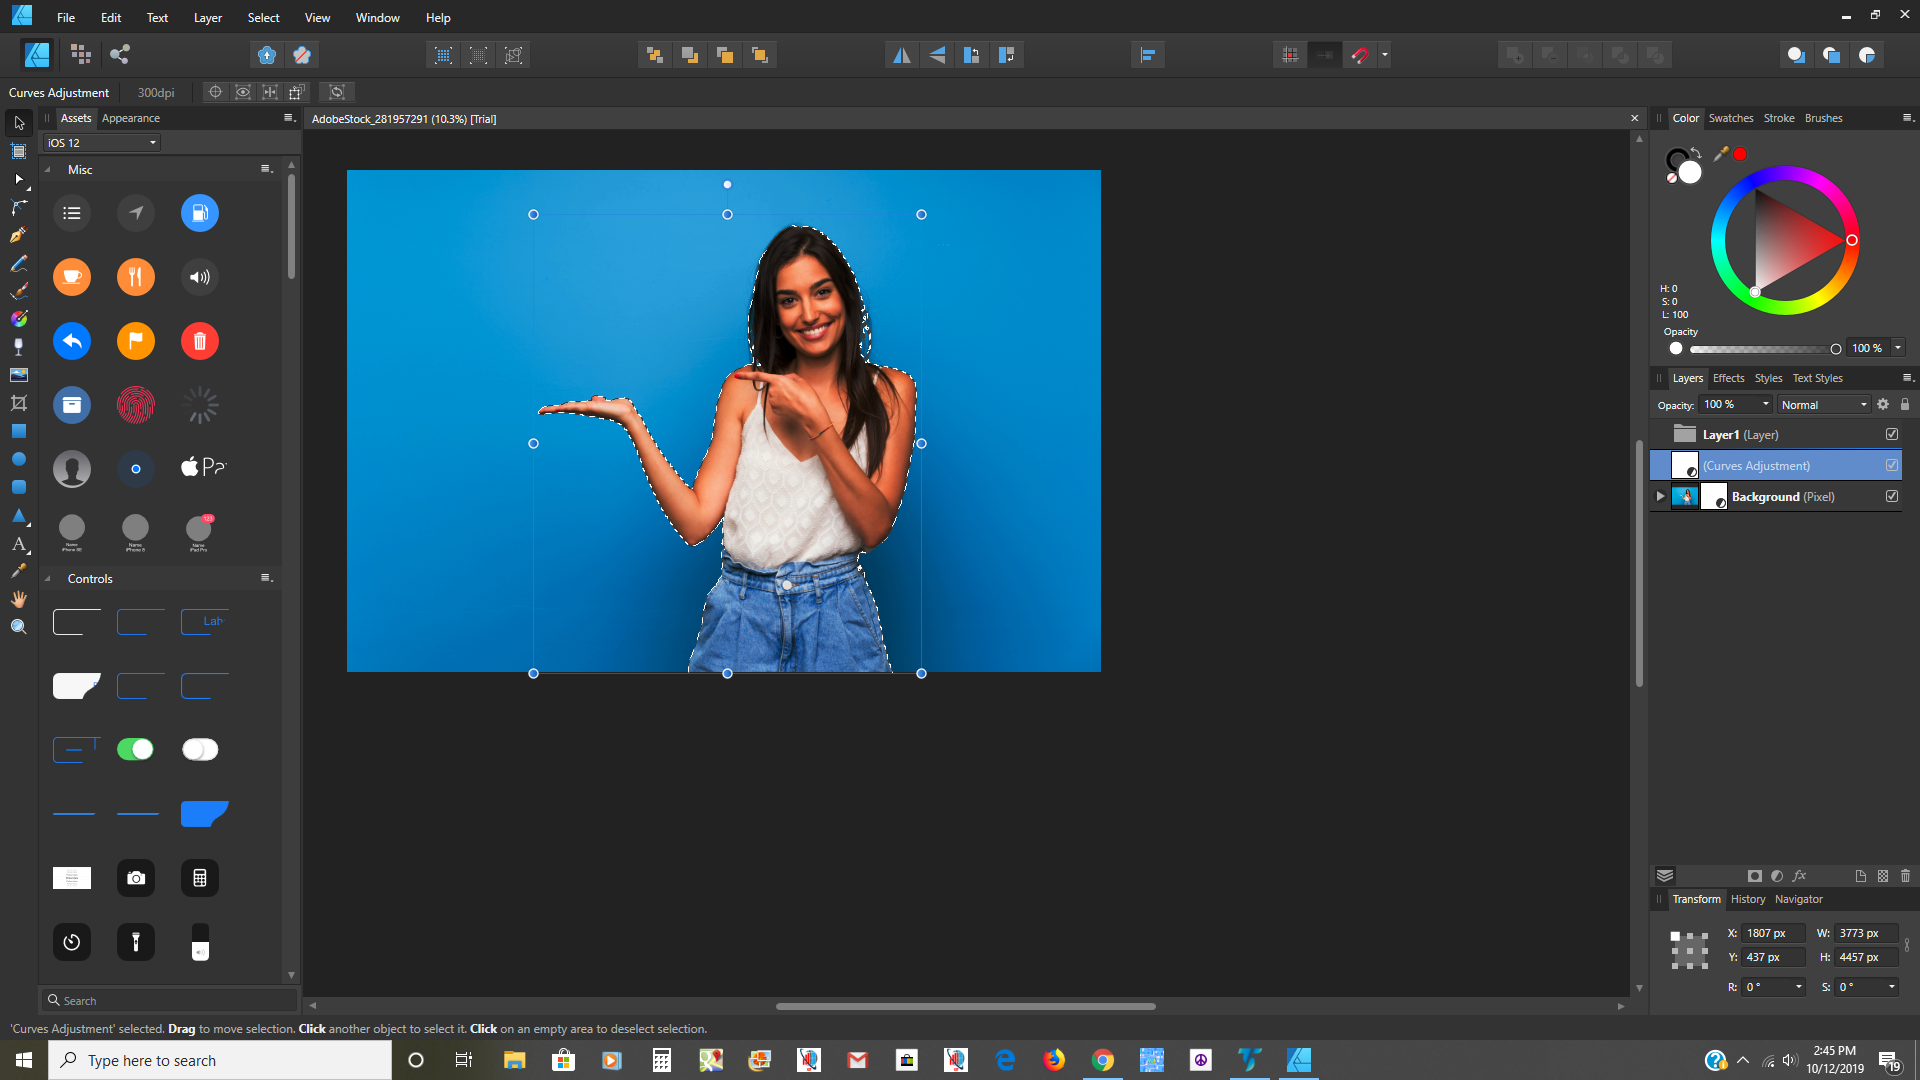The image size is (1920, 1080).
Task: Expand the Background layer contents
Action: point(1659,496)
